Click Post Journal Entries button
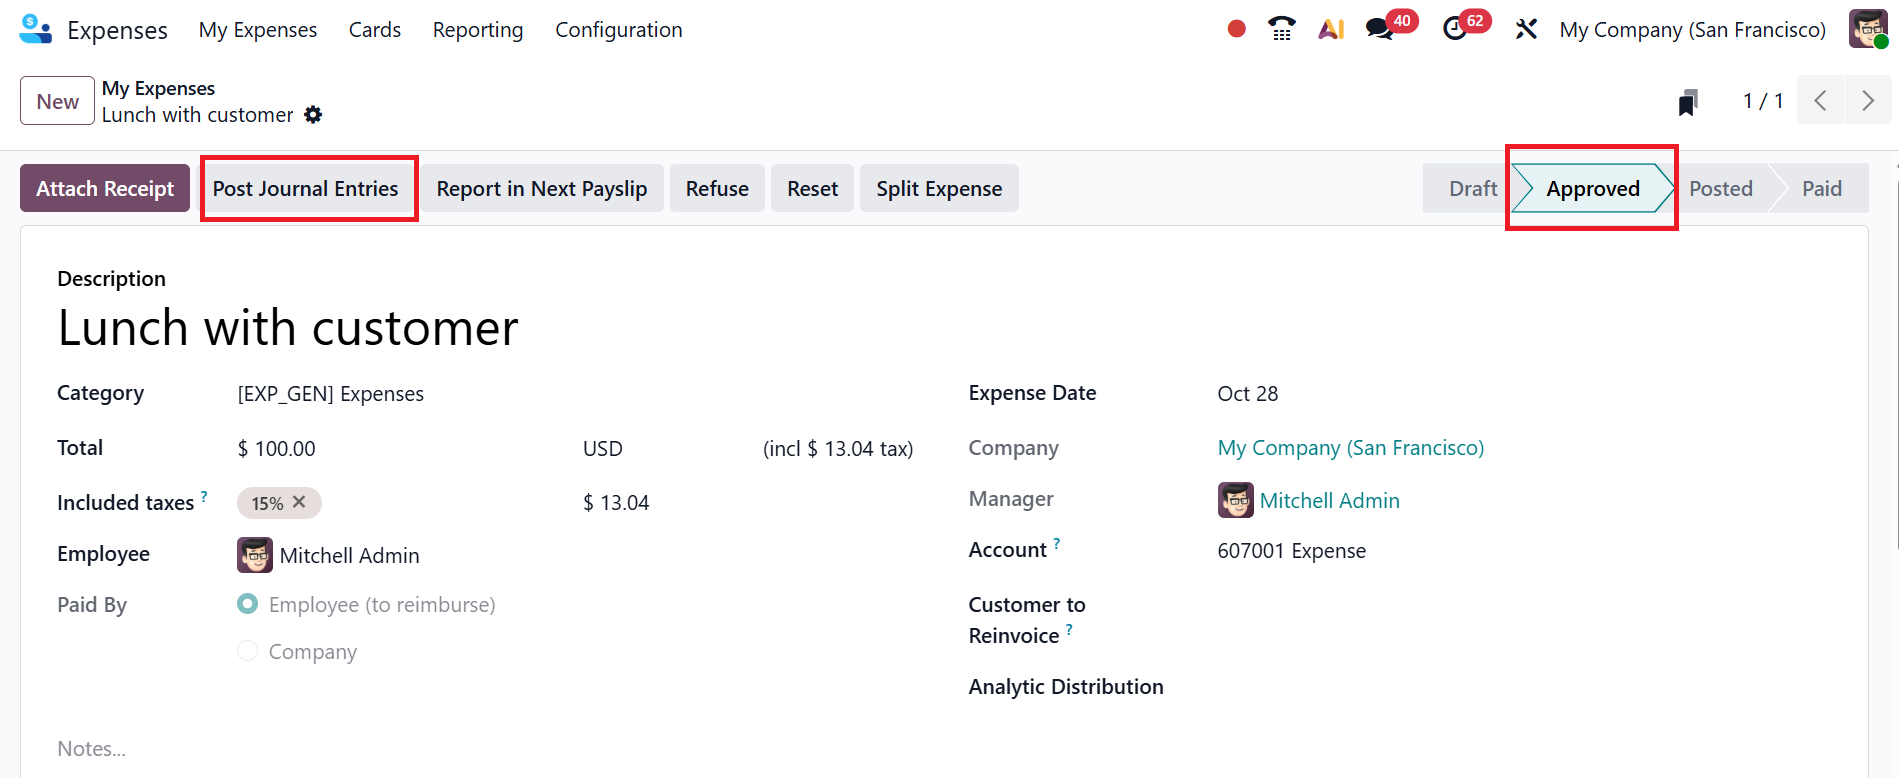The image size is (1899, 778). pos(305,189)
